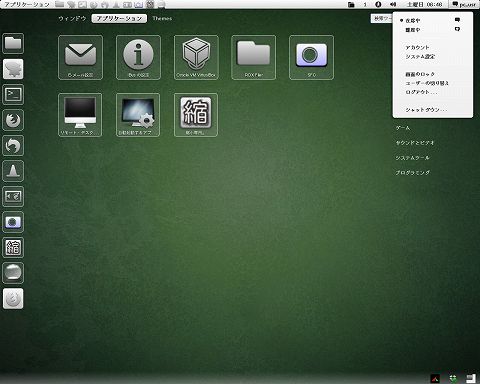
Task: Filter apps by システムツール category
Action: (413, 158)
